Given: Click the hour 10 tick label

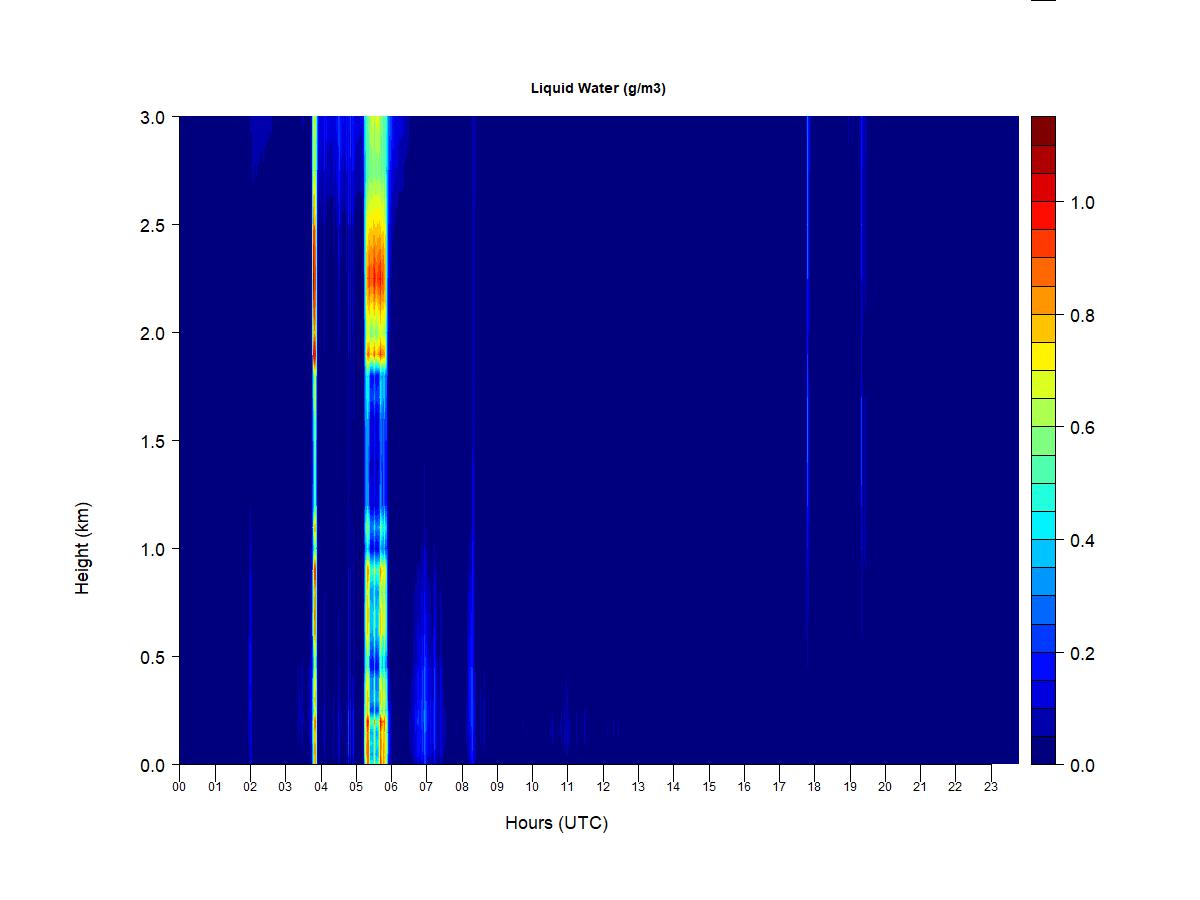Looking at the screenshot, I should pyautogui.click(x=532, y=787).
